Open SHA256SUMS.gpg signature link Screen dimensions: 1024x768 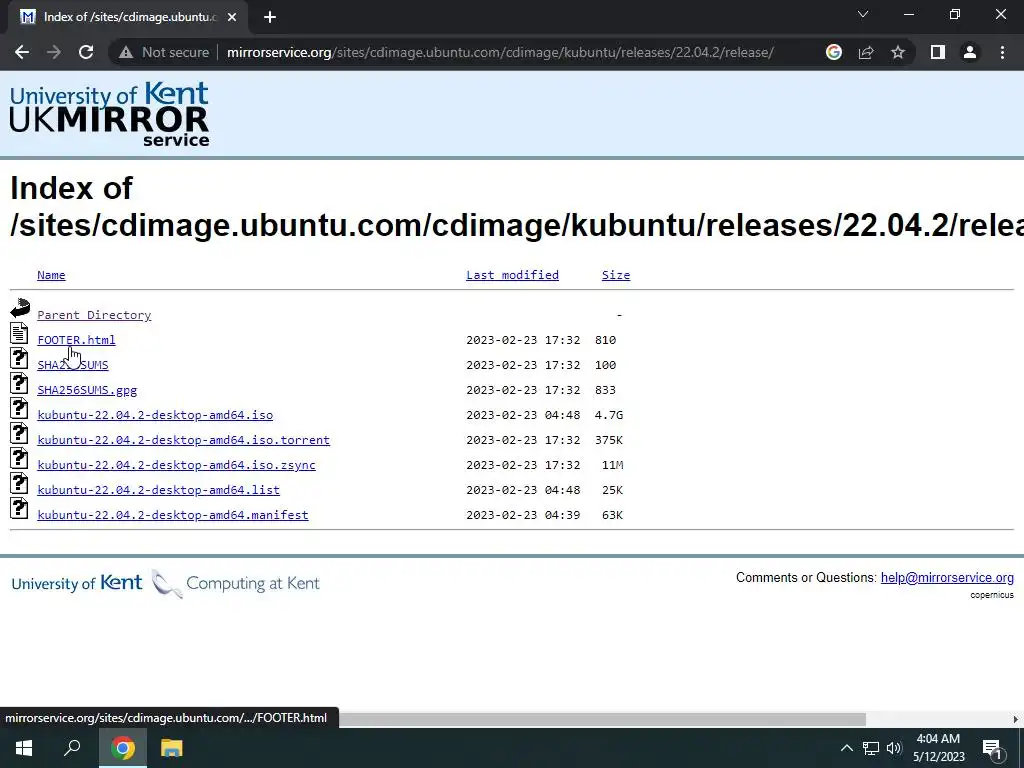(x=87, y=390)
